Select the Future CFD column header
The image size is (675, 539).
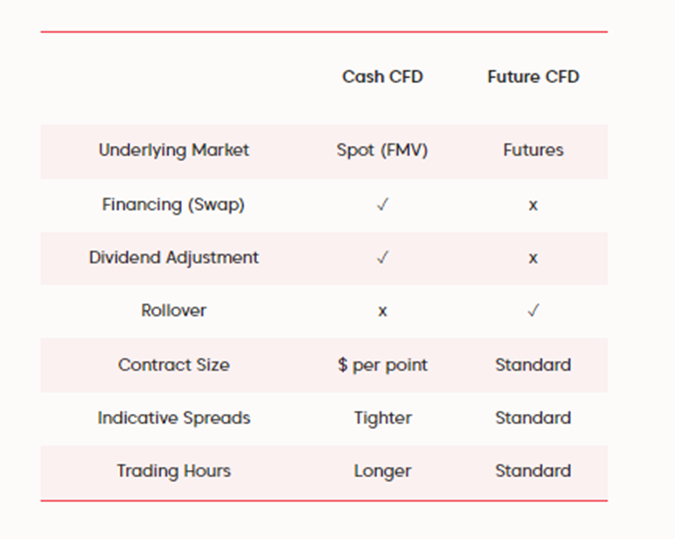click(533, 77)
